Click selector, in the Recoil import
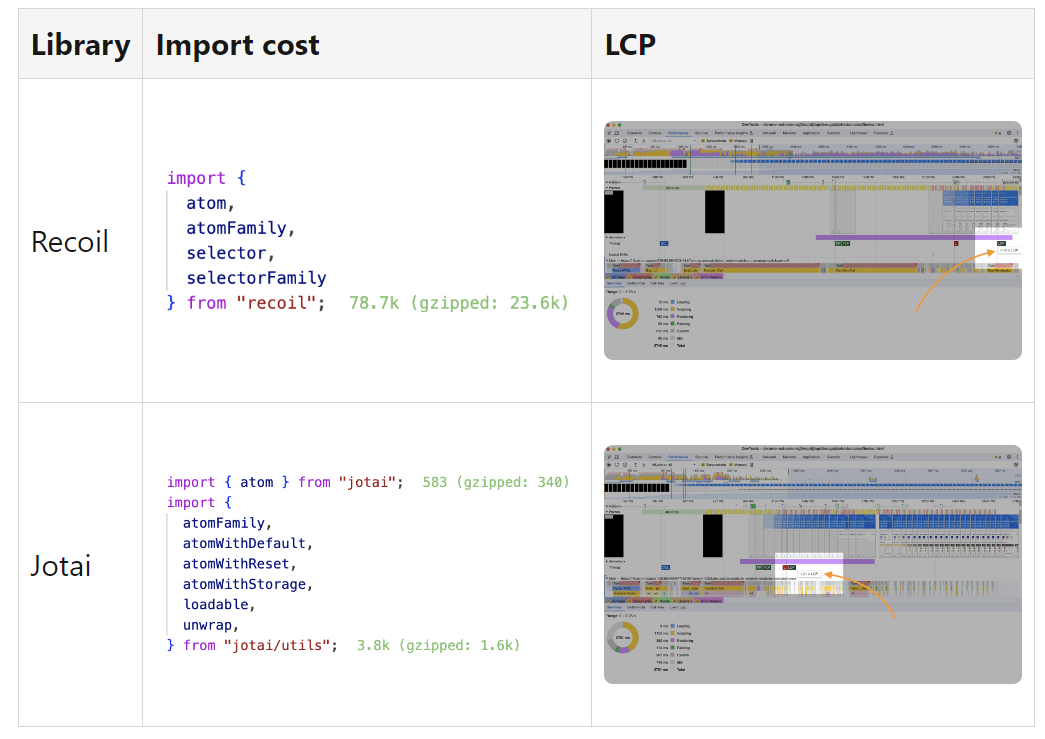 point(230,253)
